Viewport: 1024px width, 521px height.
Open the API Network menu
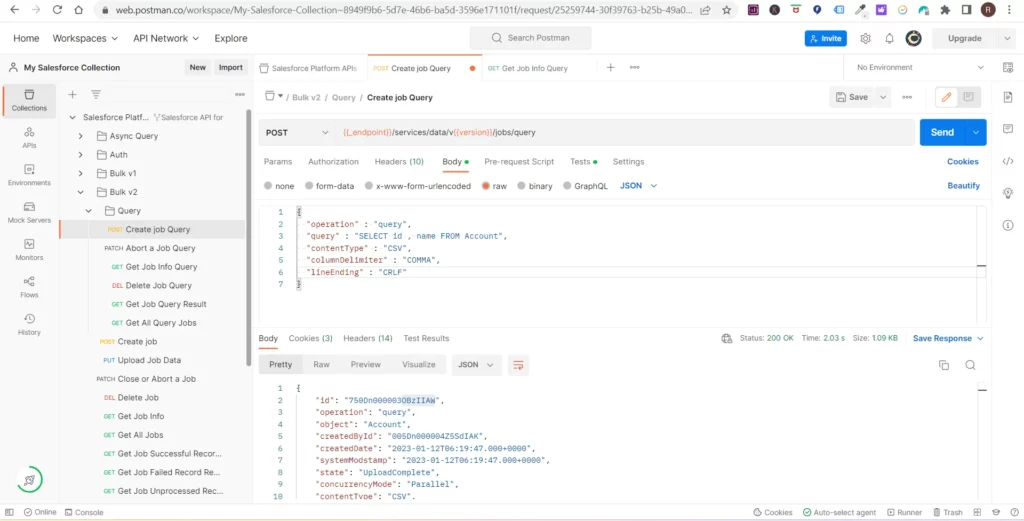(166, 39)
